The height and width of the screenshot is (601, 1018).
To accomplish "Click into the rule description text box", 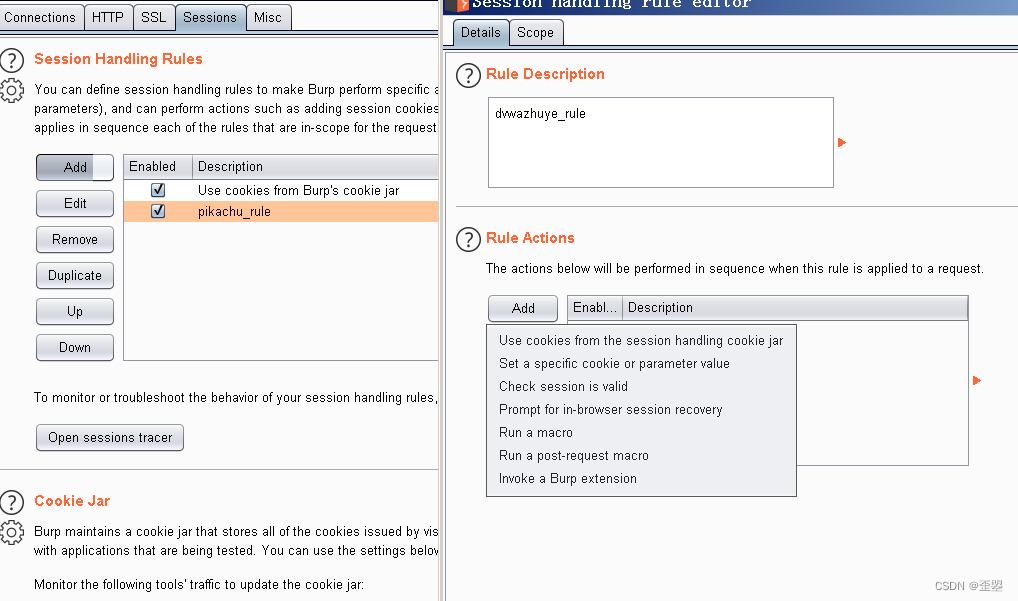I will click(661, 143).
